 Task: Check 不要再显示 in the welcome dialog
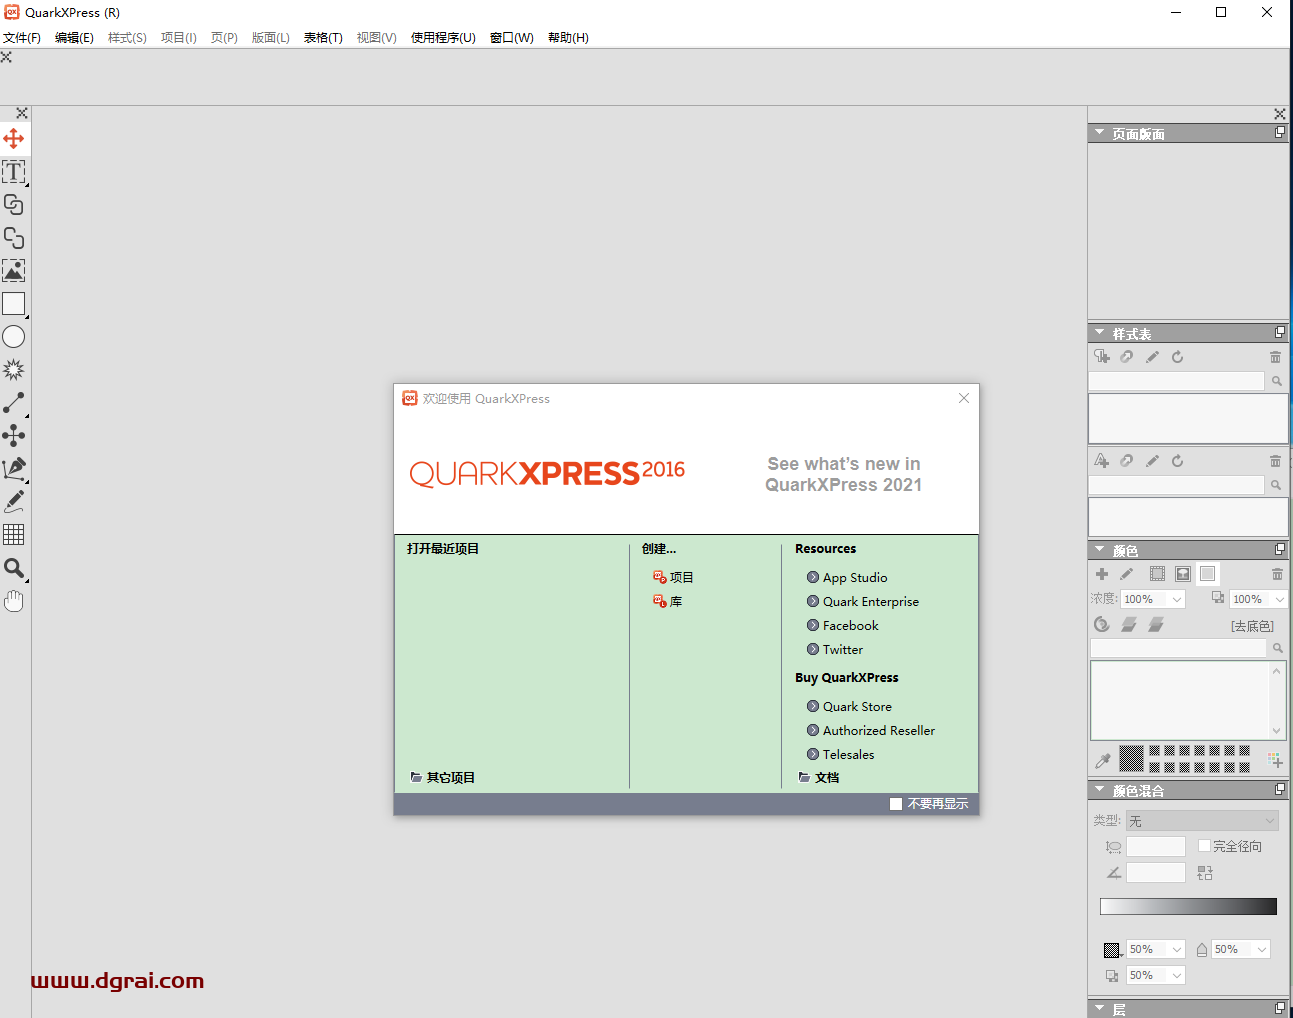tap(895, 803)
